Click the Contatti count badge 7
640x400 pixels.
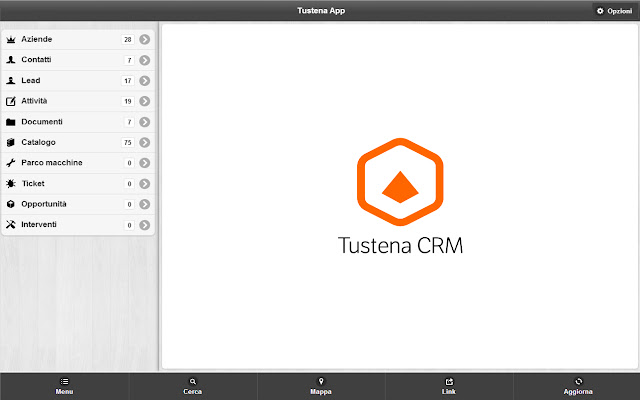tap(129, 60)
